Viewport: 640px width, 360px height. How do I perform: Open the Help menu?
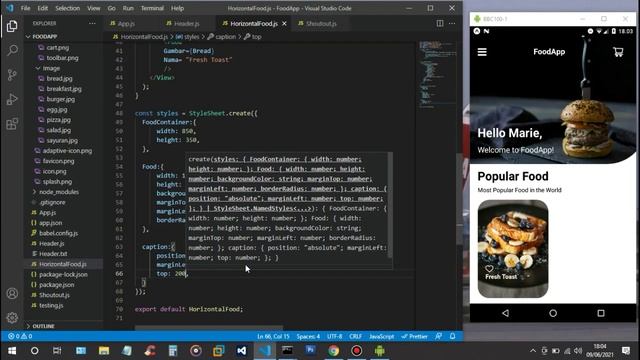pos(178,8)
